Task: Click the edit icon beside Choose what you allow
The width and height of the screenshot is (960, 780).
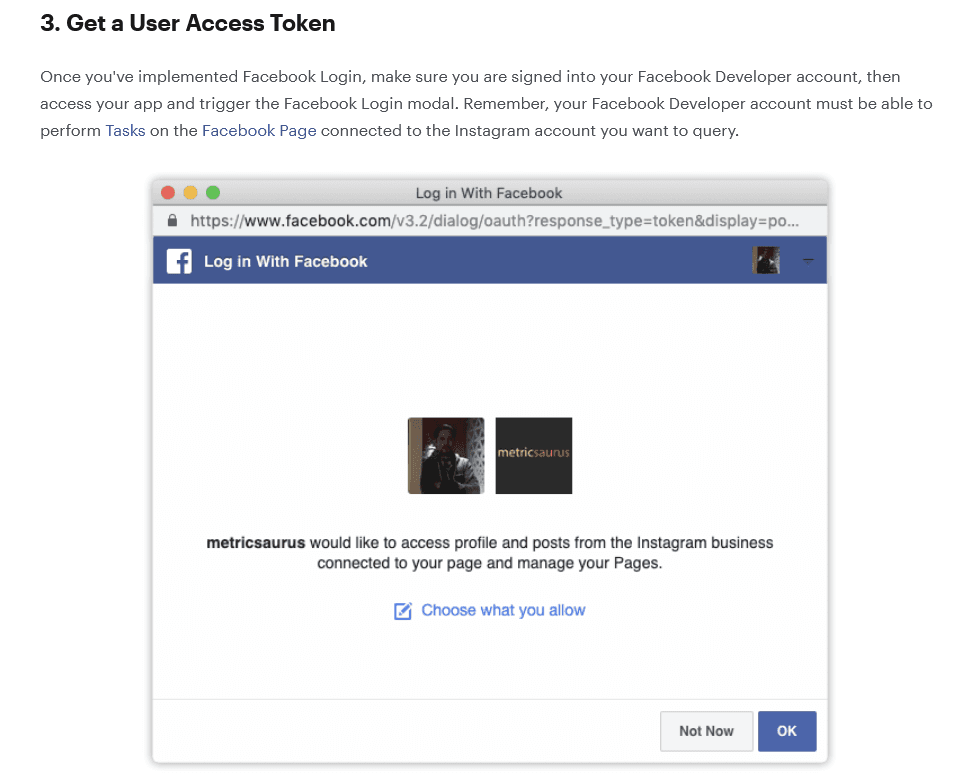Action: coord(403,610)
